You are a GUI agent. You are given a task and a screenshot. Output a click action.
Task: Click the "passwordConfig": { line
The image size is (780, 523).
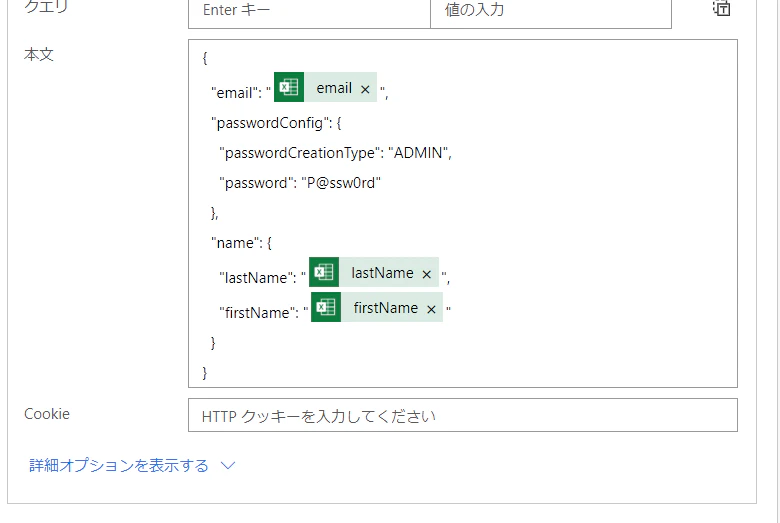[x=276, y=123]
